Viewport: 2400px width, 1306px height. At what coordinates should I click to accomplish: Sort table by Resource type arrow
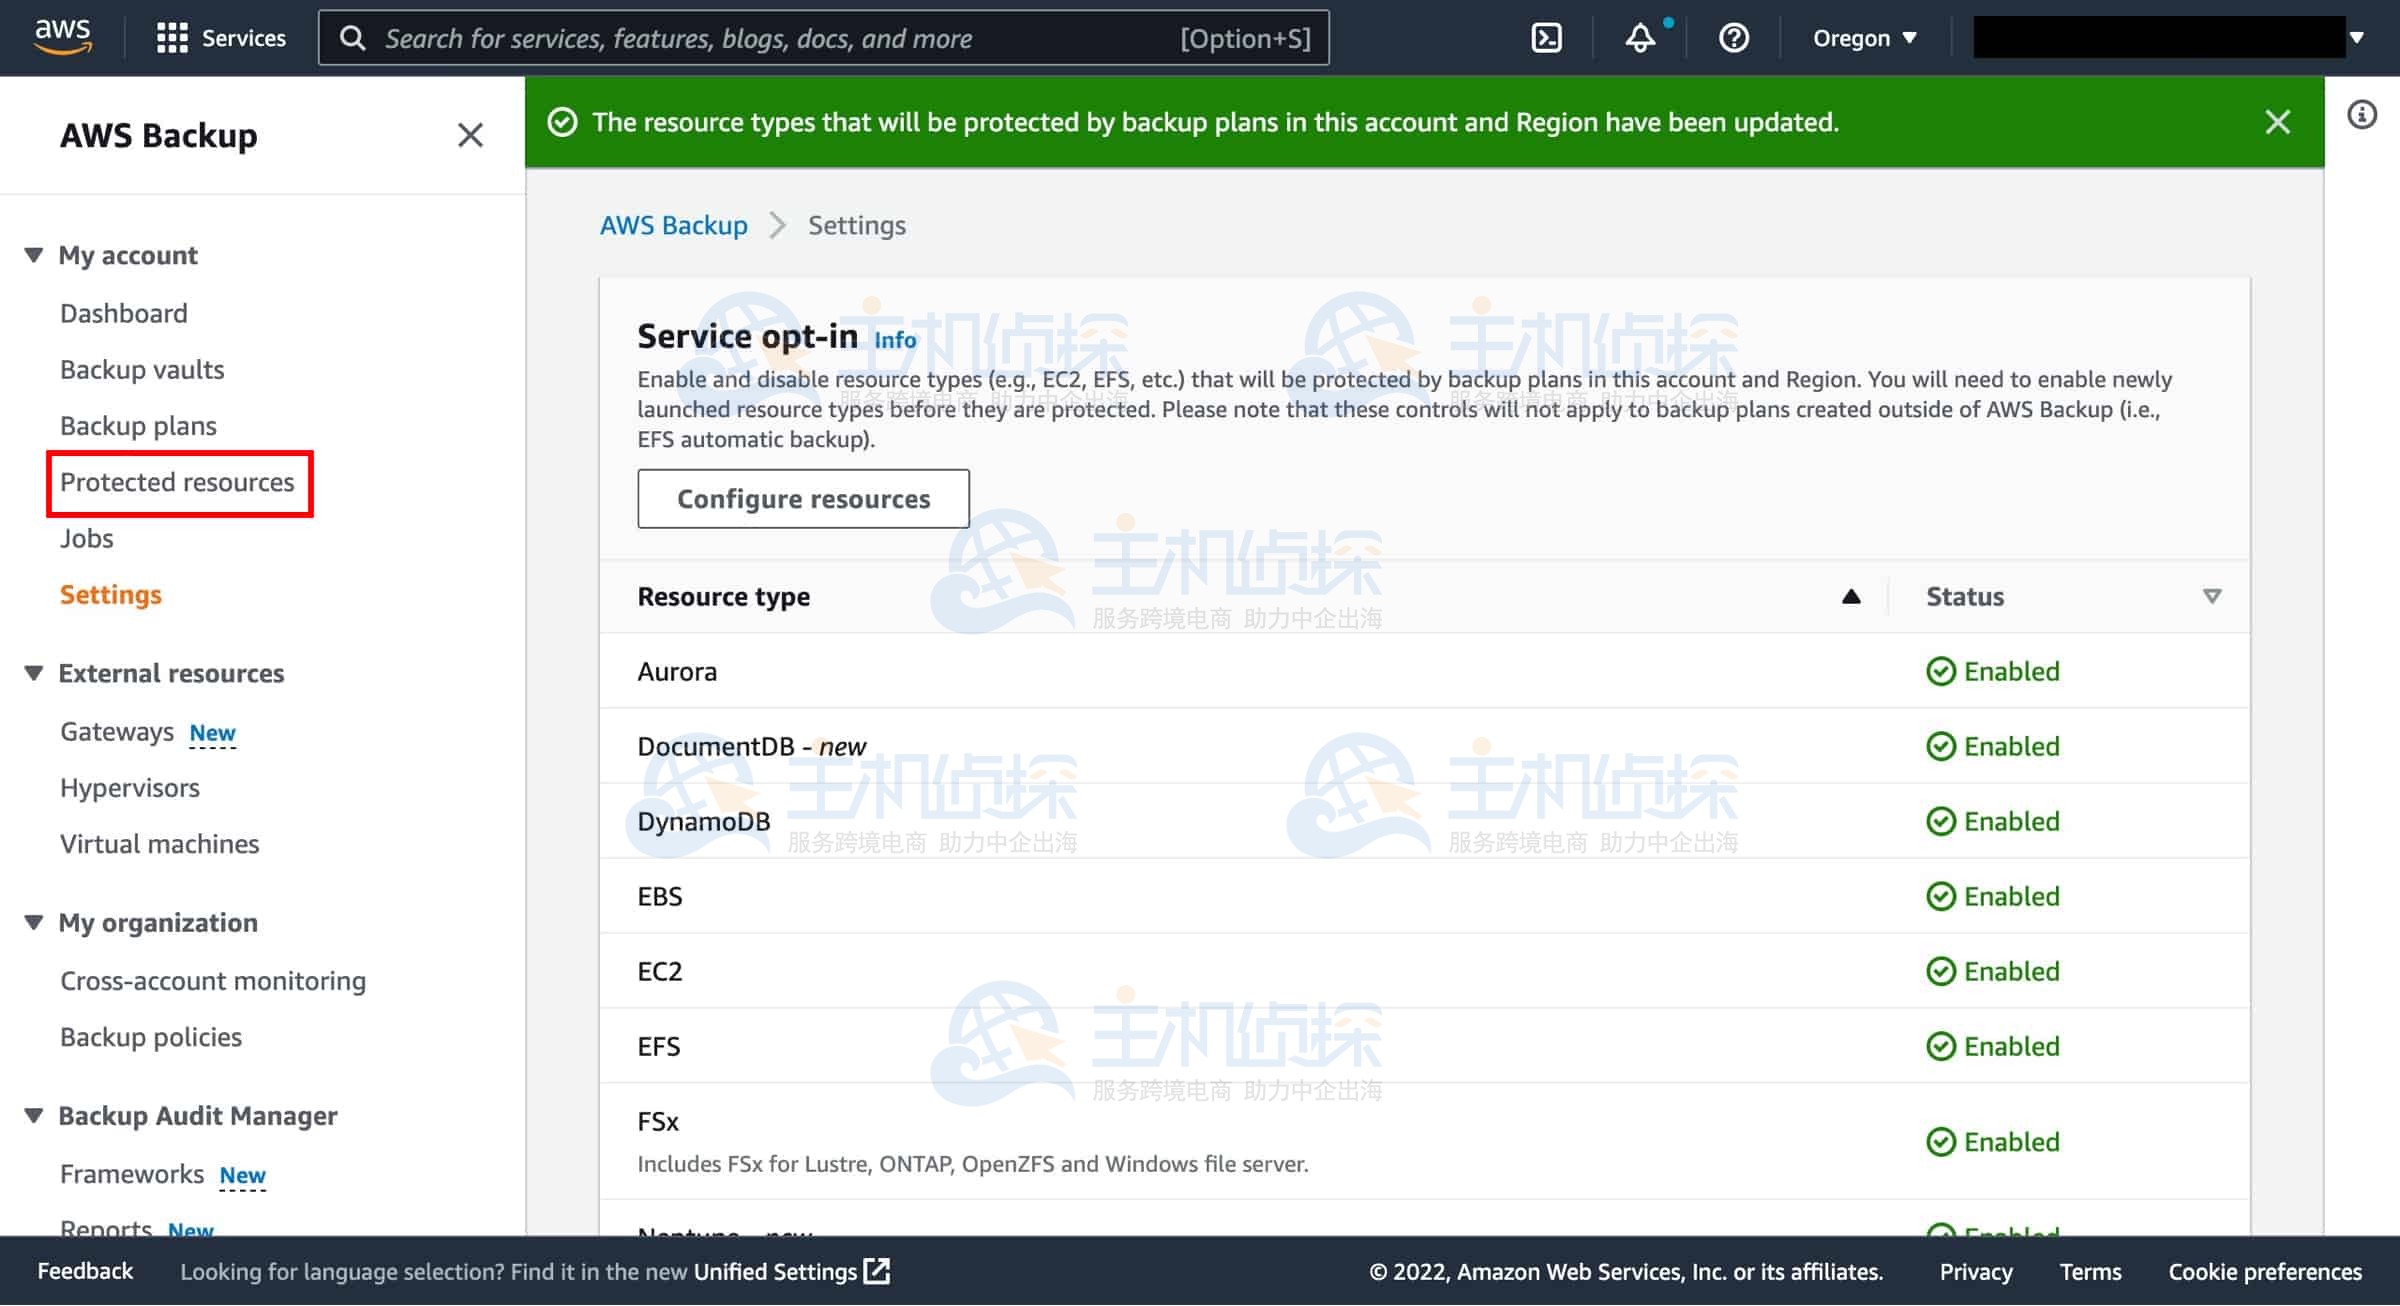point(1851,597)
